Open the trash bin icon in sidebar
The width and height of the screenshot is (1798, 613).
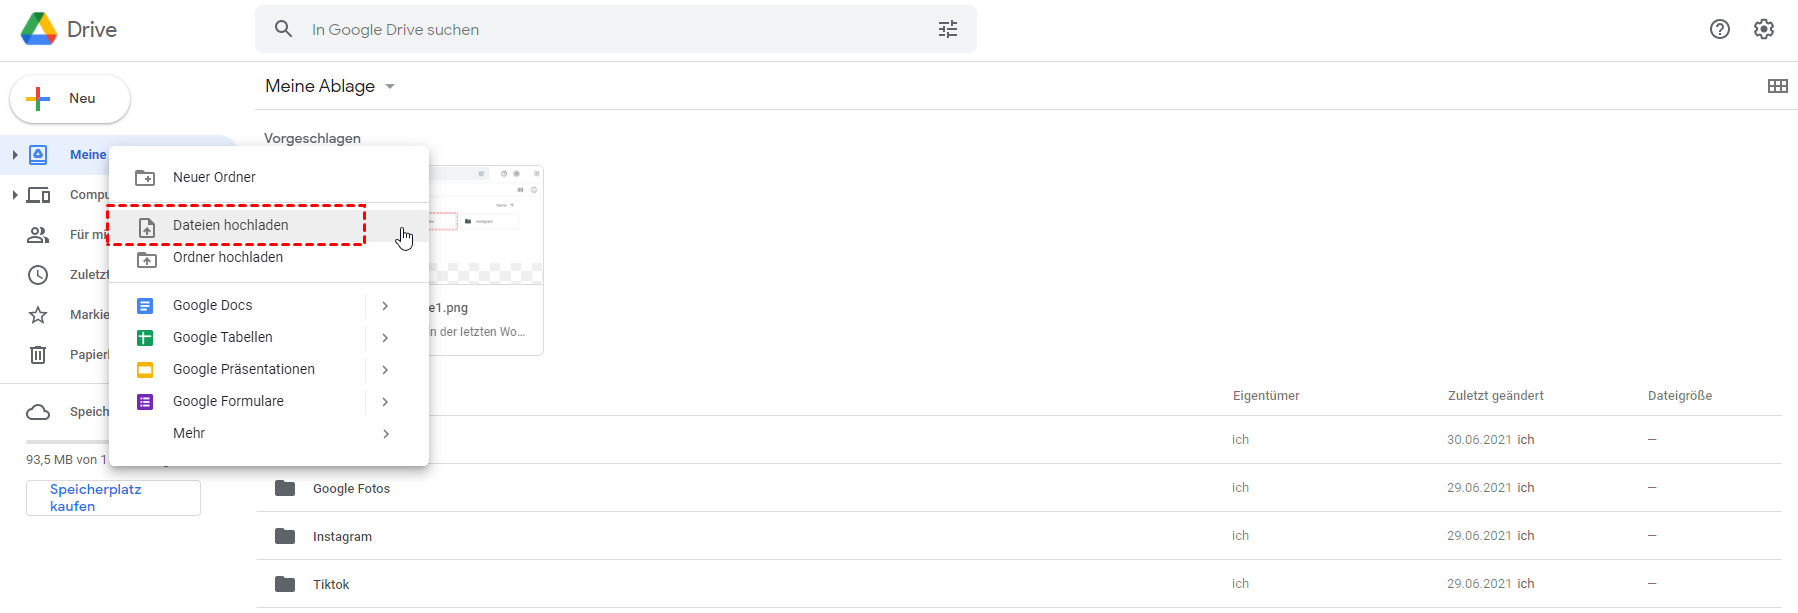point(38,355)
